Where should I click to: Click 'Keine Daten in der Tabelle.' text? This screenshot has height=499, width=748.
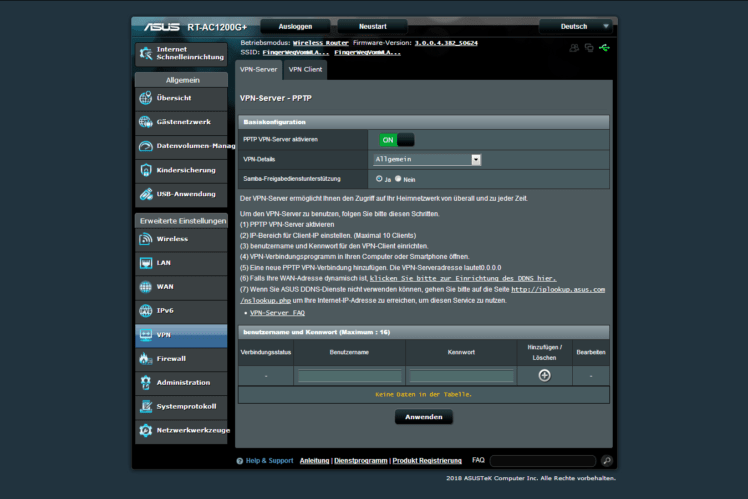pyautogui.click(x=424, y=395)
